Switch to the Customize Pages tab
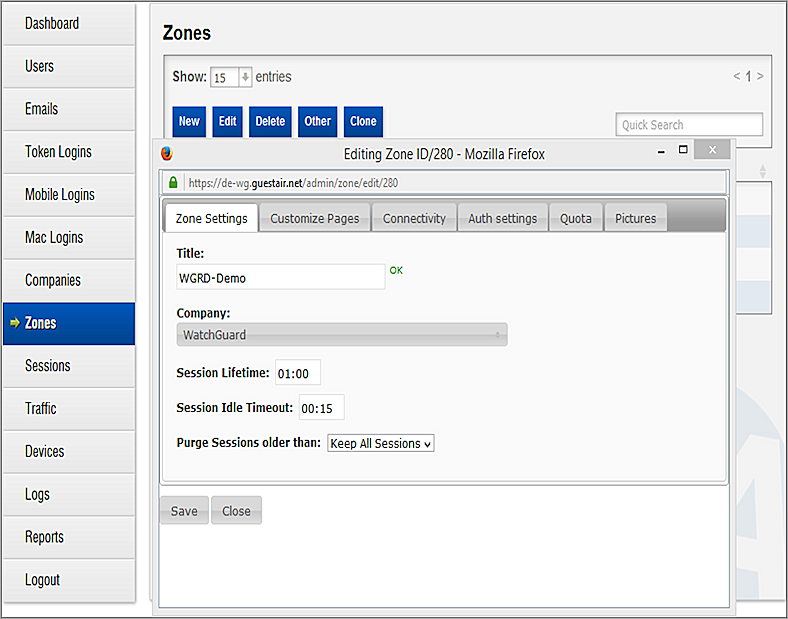 (x=315, y=218)
